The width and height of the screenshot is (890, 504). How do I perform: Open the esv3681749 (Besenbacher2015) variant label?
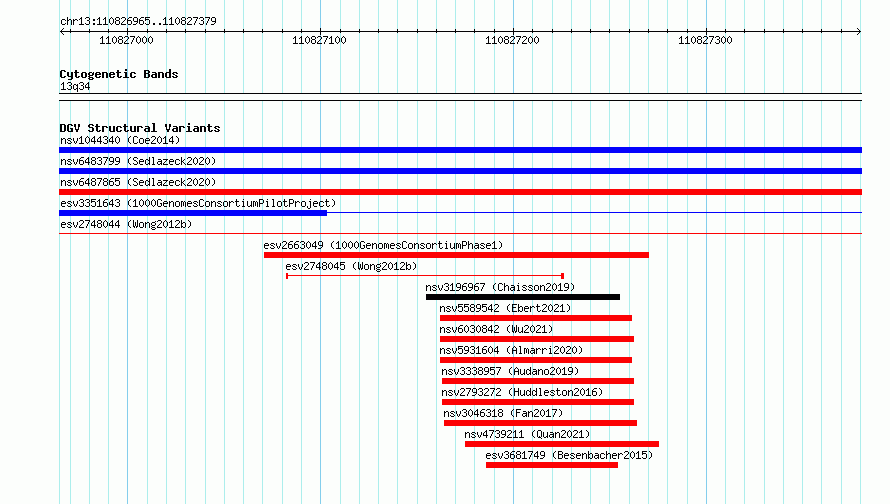(x=569, y=455)
